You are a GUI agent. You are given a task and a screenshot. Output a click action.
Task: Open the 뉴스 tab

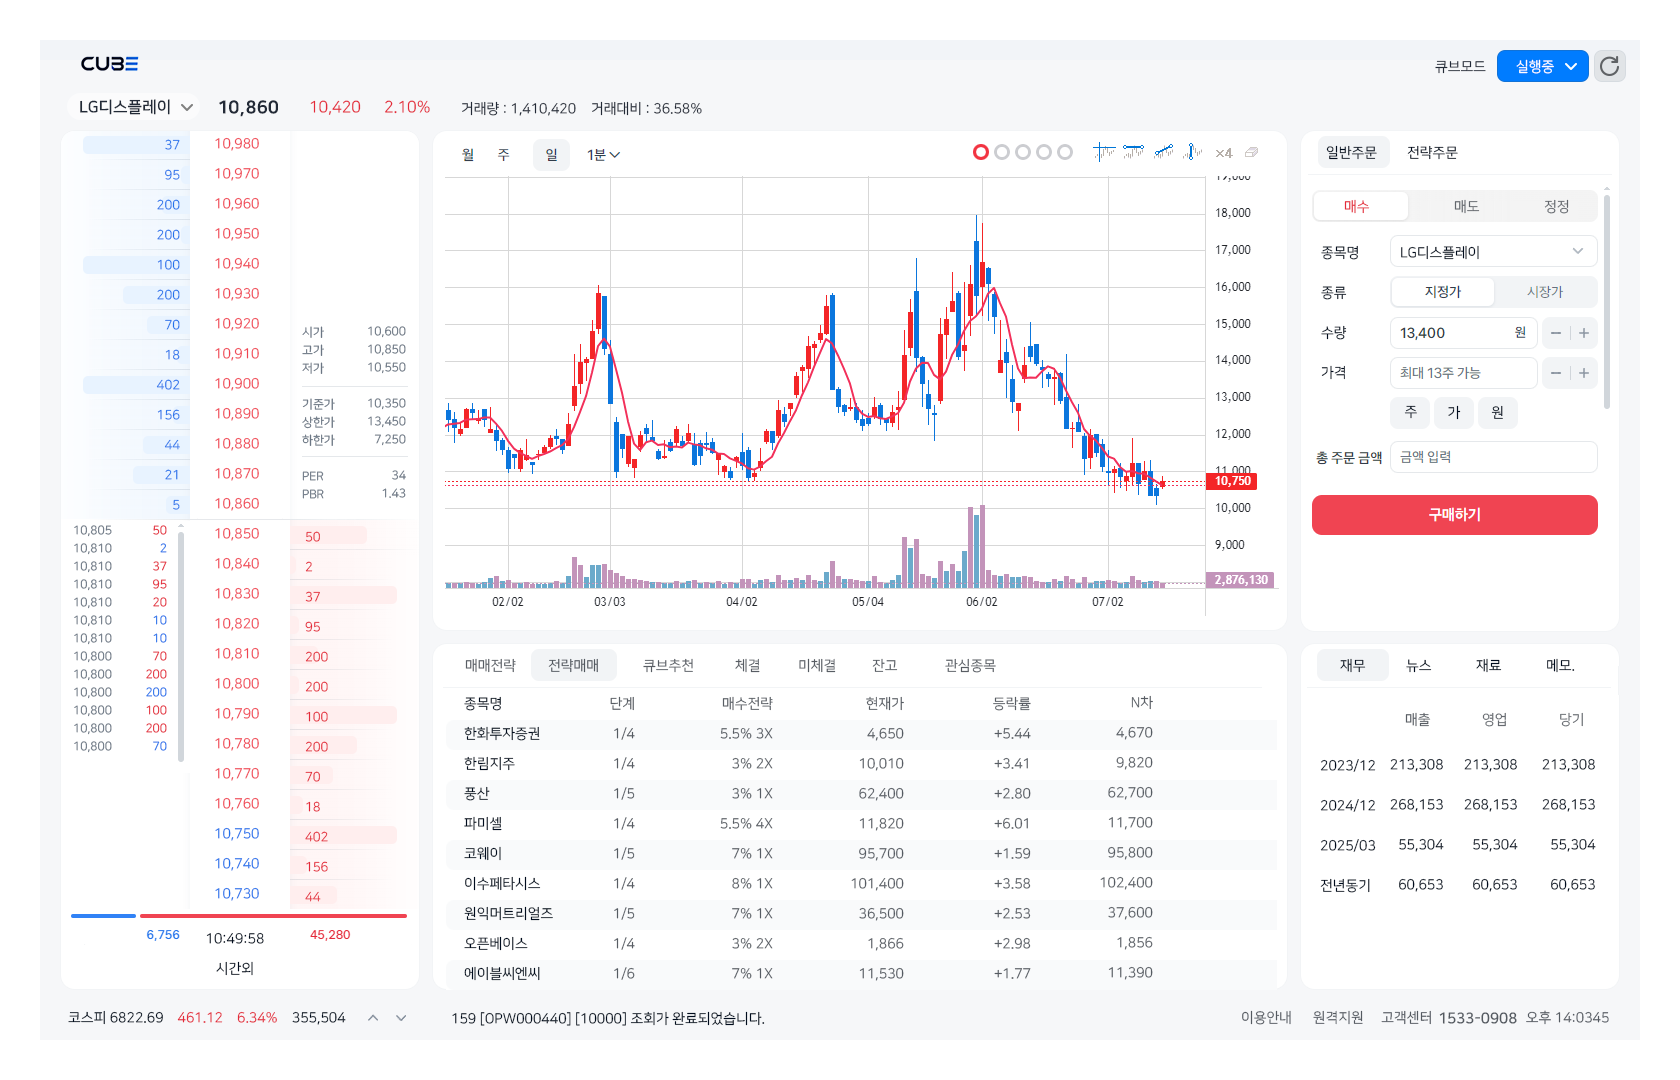pos(1419,666)
